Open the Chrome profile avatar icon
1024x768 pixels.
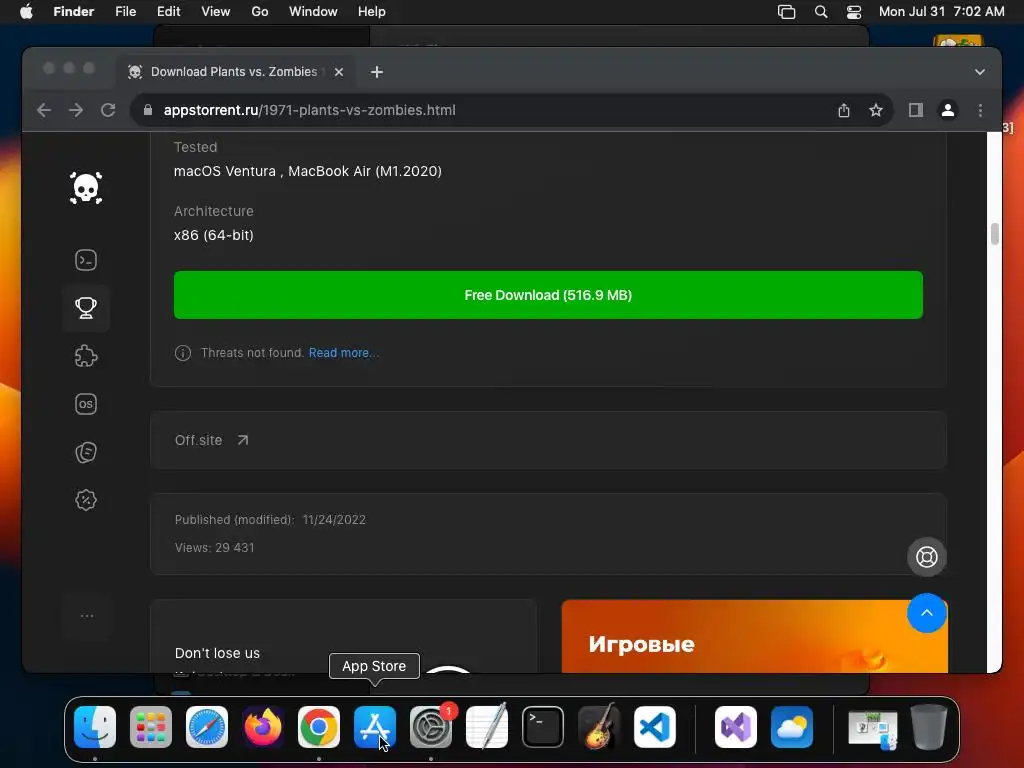(948, 110)
